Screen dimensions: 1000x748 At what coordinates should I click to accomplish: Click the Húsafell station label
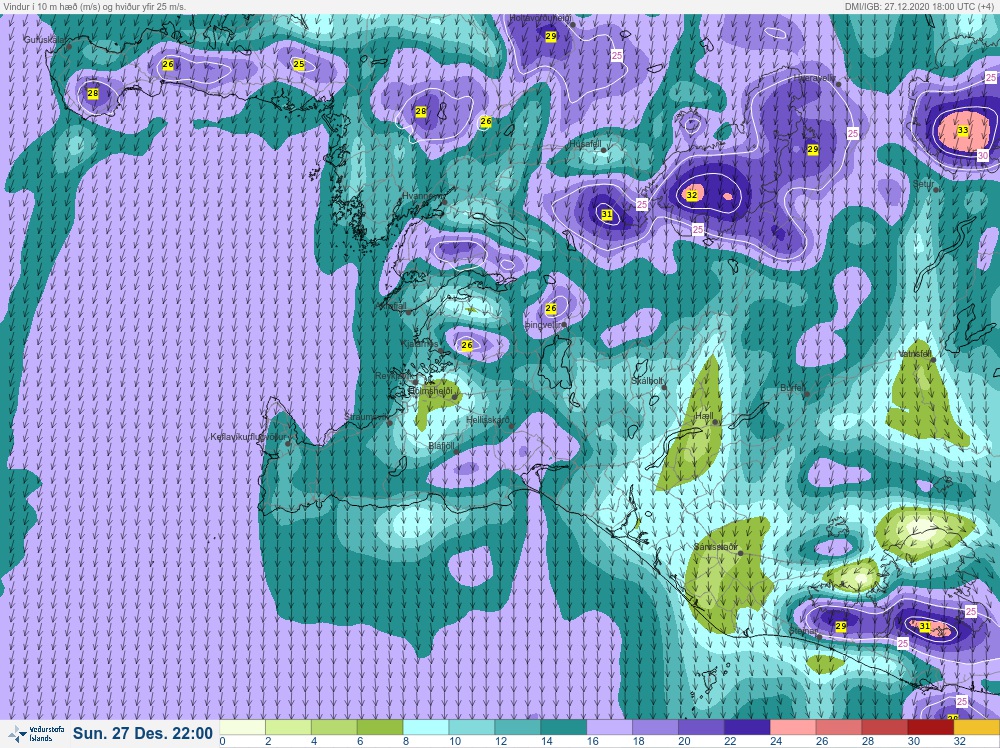[x=585, y=144]
